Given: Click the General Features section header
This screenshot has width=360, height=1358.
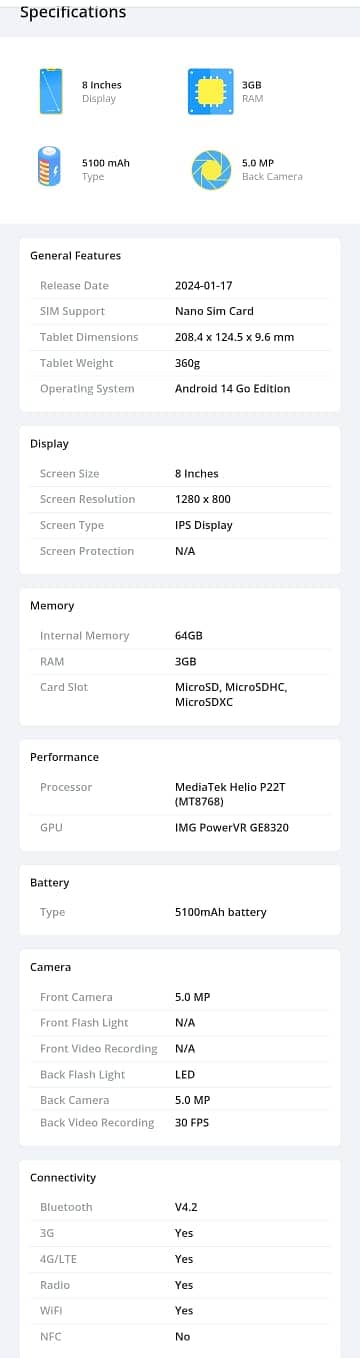Looking at the screenshot, I should pos(75,256).
